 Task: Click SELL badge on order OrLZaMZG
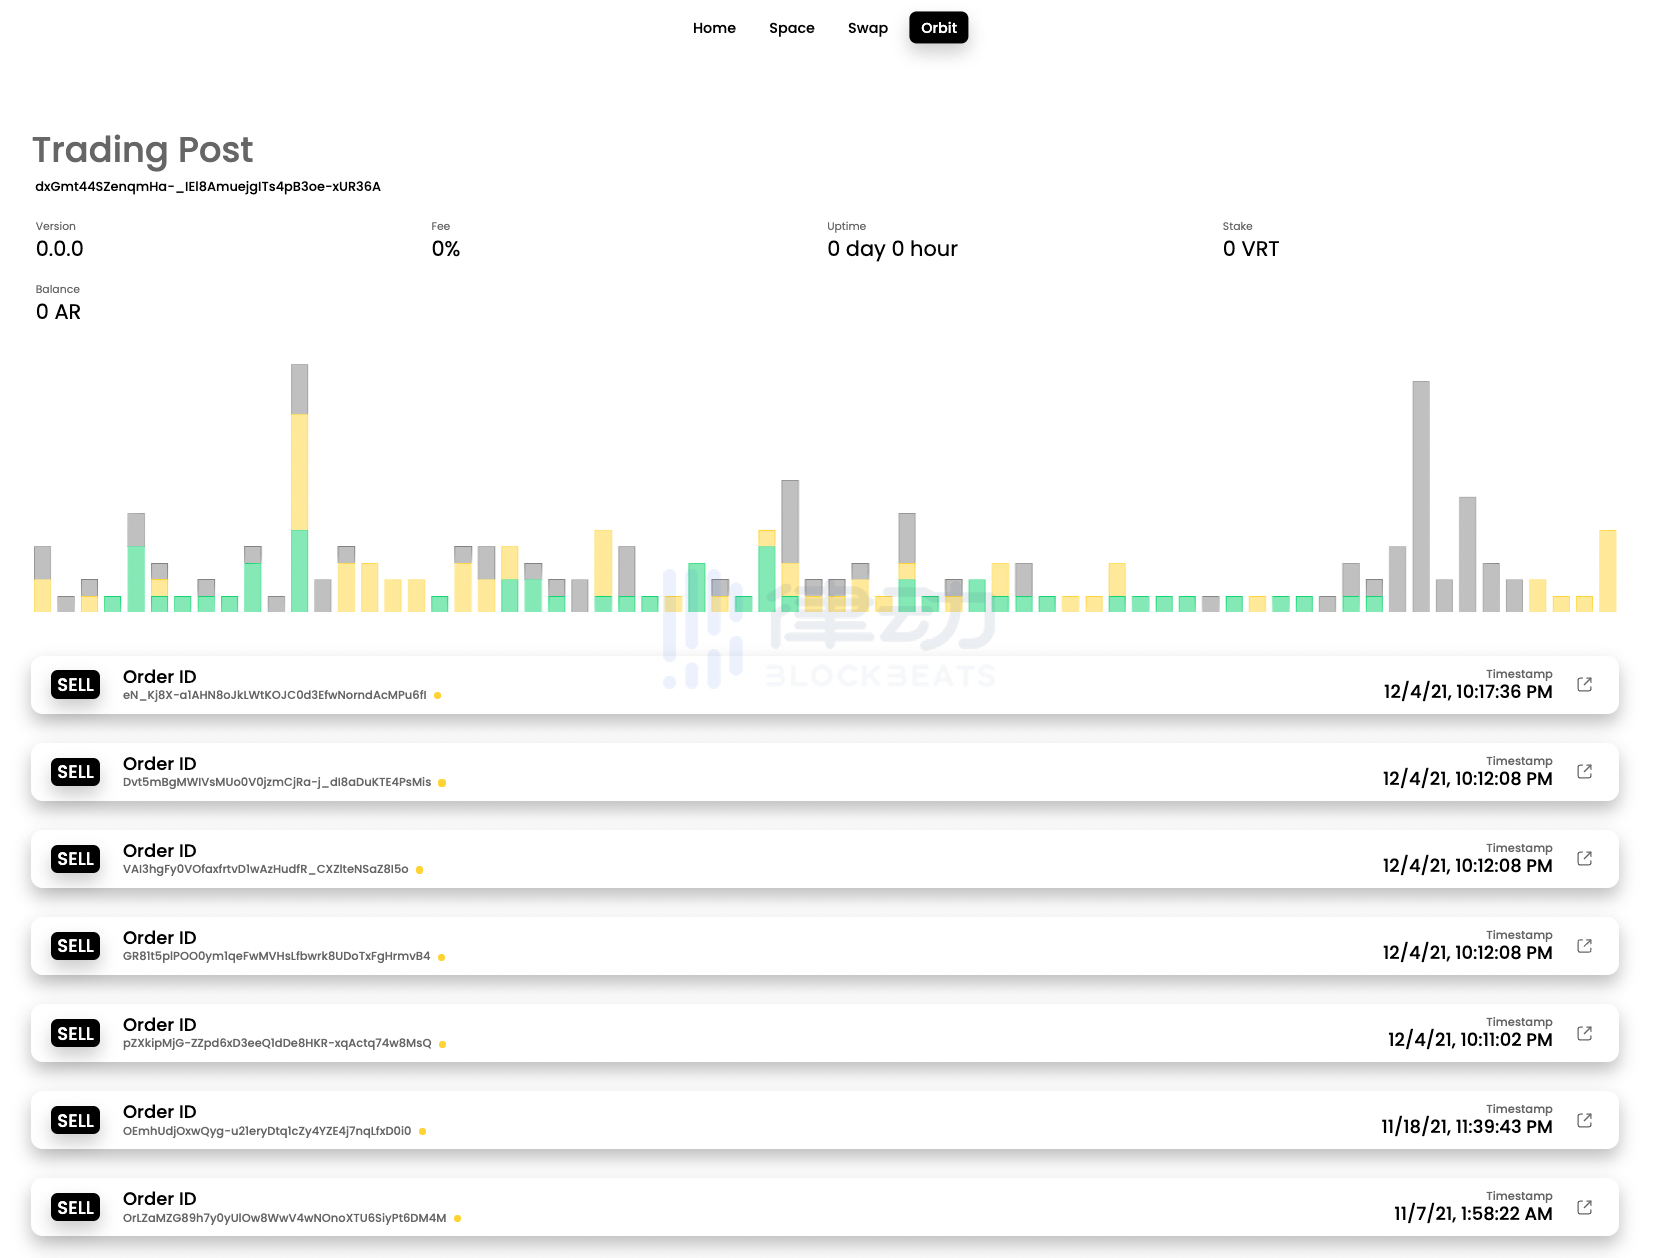[x=76, y=1208]
